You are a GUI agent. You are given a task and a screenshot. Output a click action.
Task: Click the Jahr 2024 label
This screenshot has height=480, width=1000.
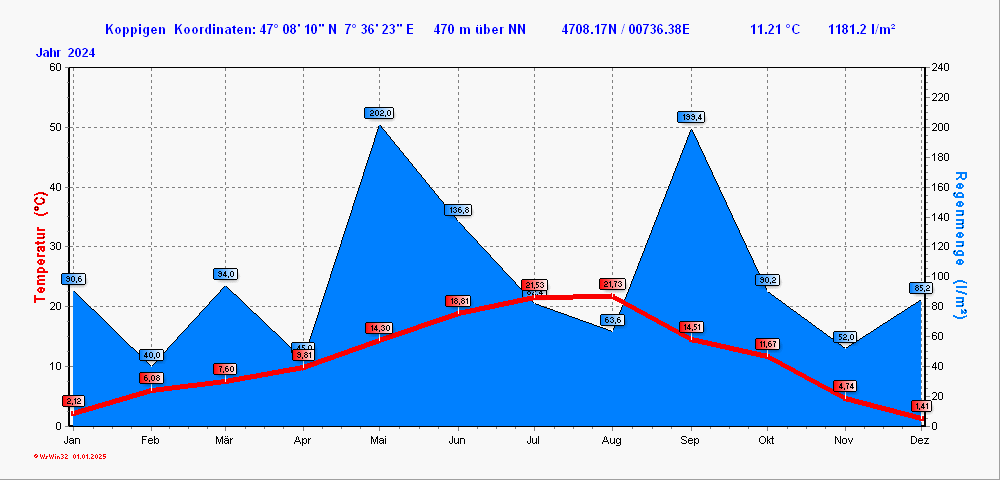click(x=66, y=52)
